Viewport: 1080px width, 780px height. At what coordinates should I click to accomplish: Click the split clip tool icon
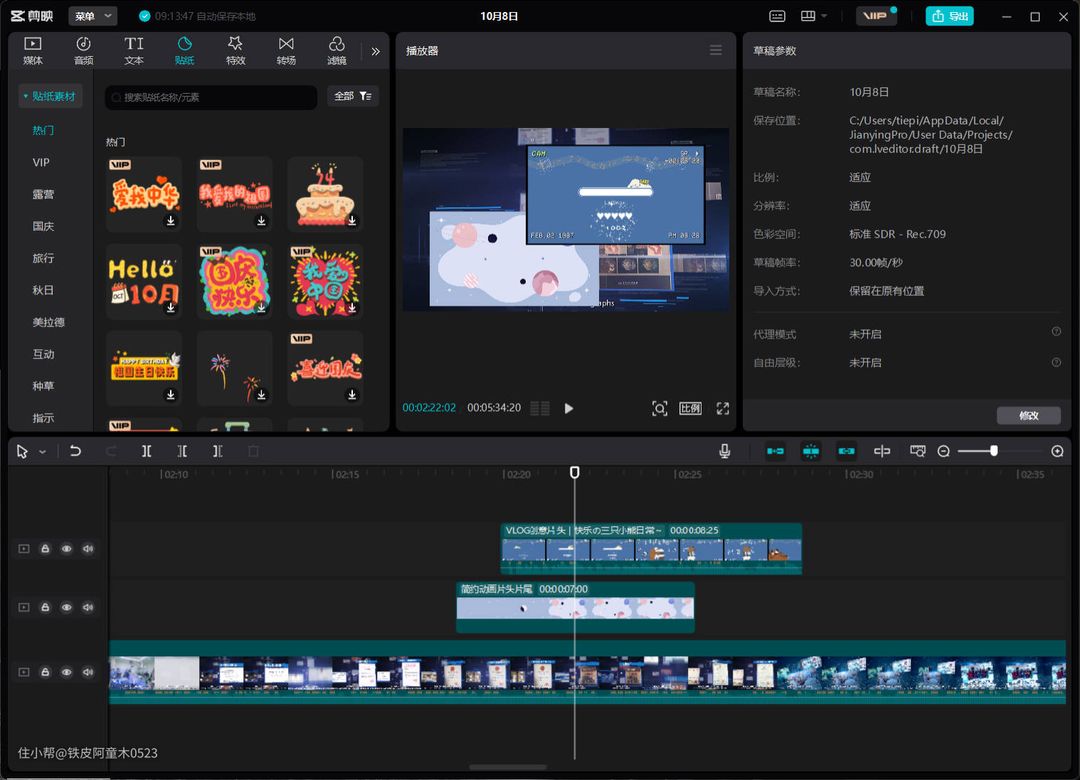(x=146, y=451)
